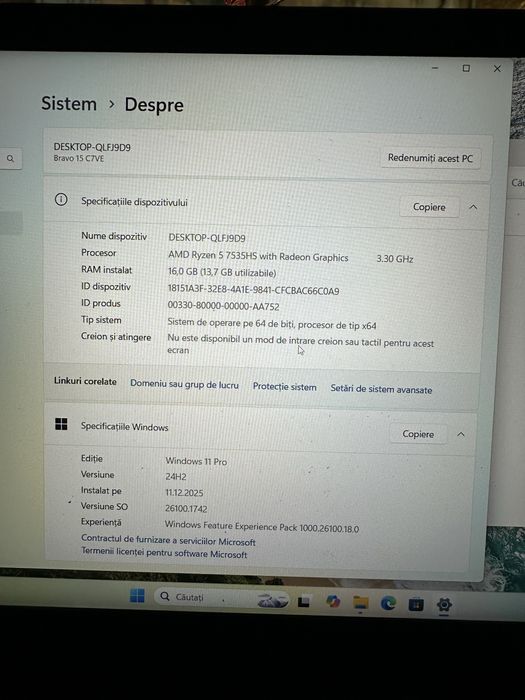The image size is (525, 700).
Task: Open Protecție sistem link
Action: pyautogui.click(x=284, y=387)
